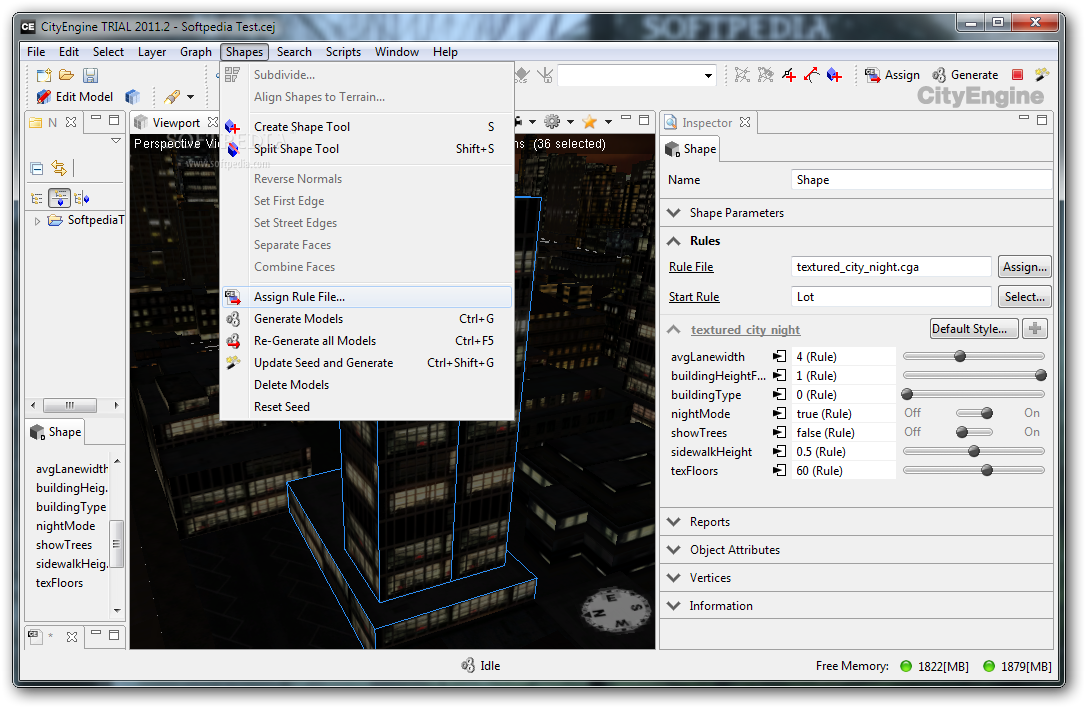Click the magic wand update seed icon
This screenshot has height=708, width=1086.
pos(1041,74)
